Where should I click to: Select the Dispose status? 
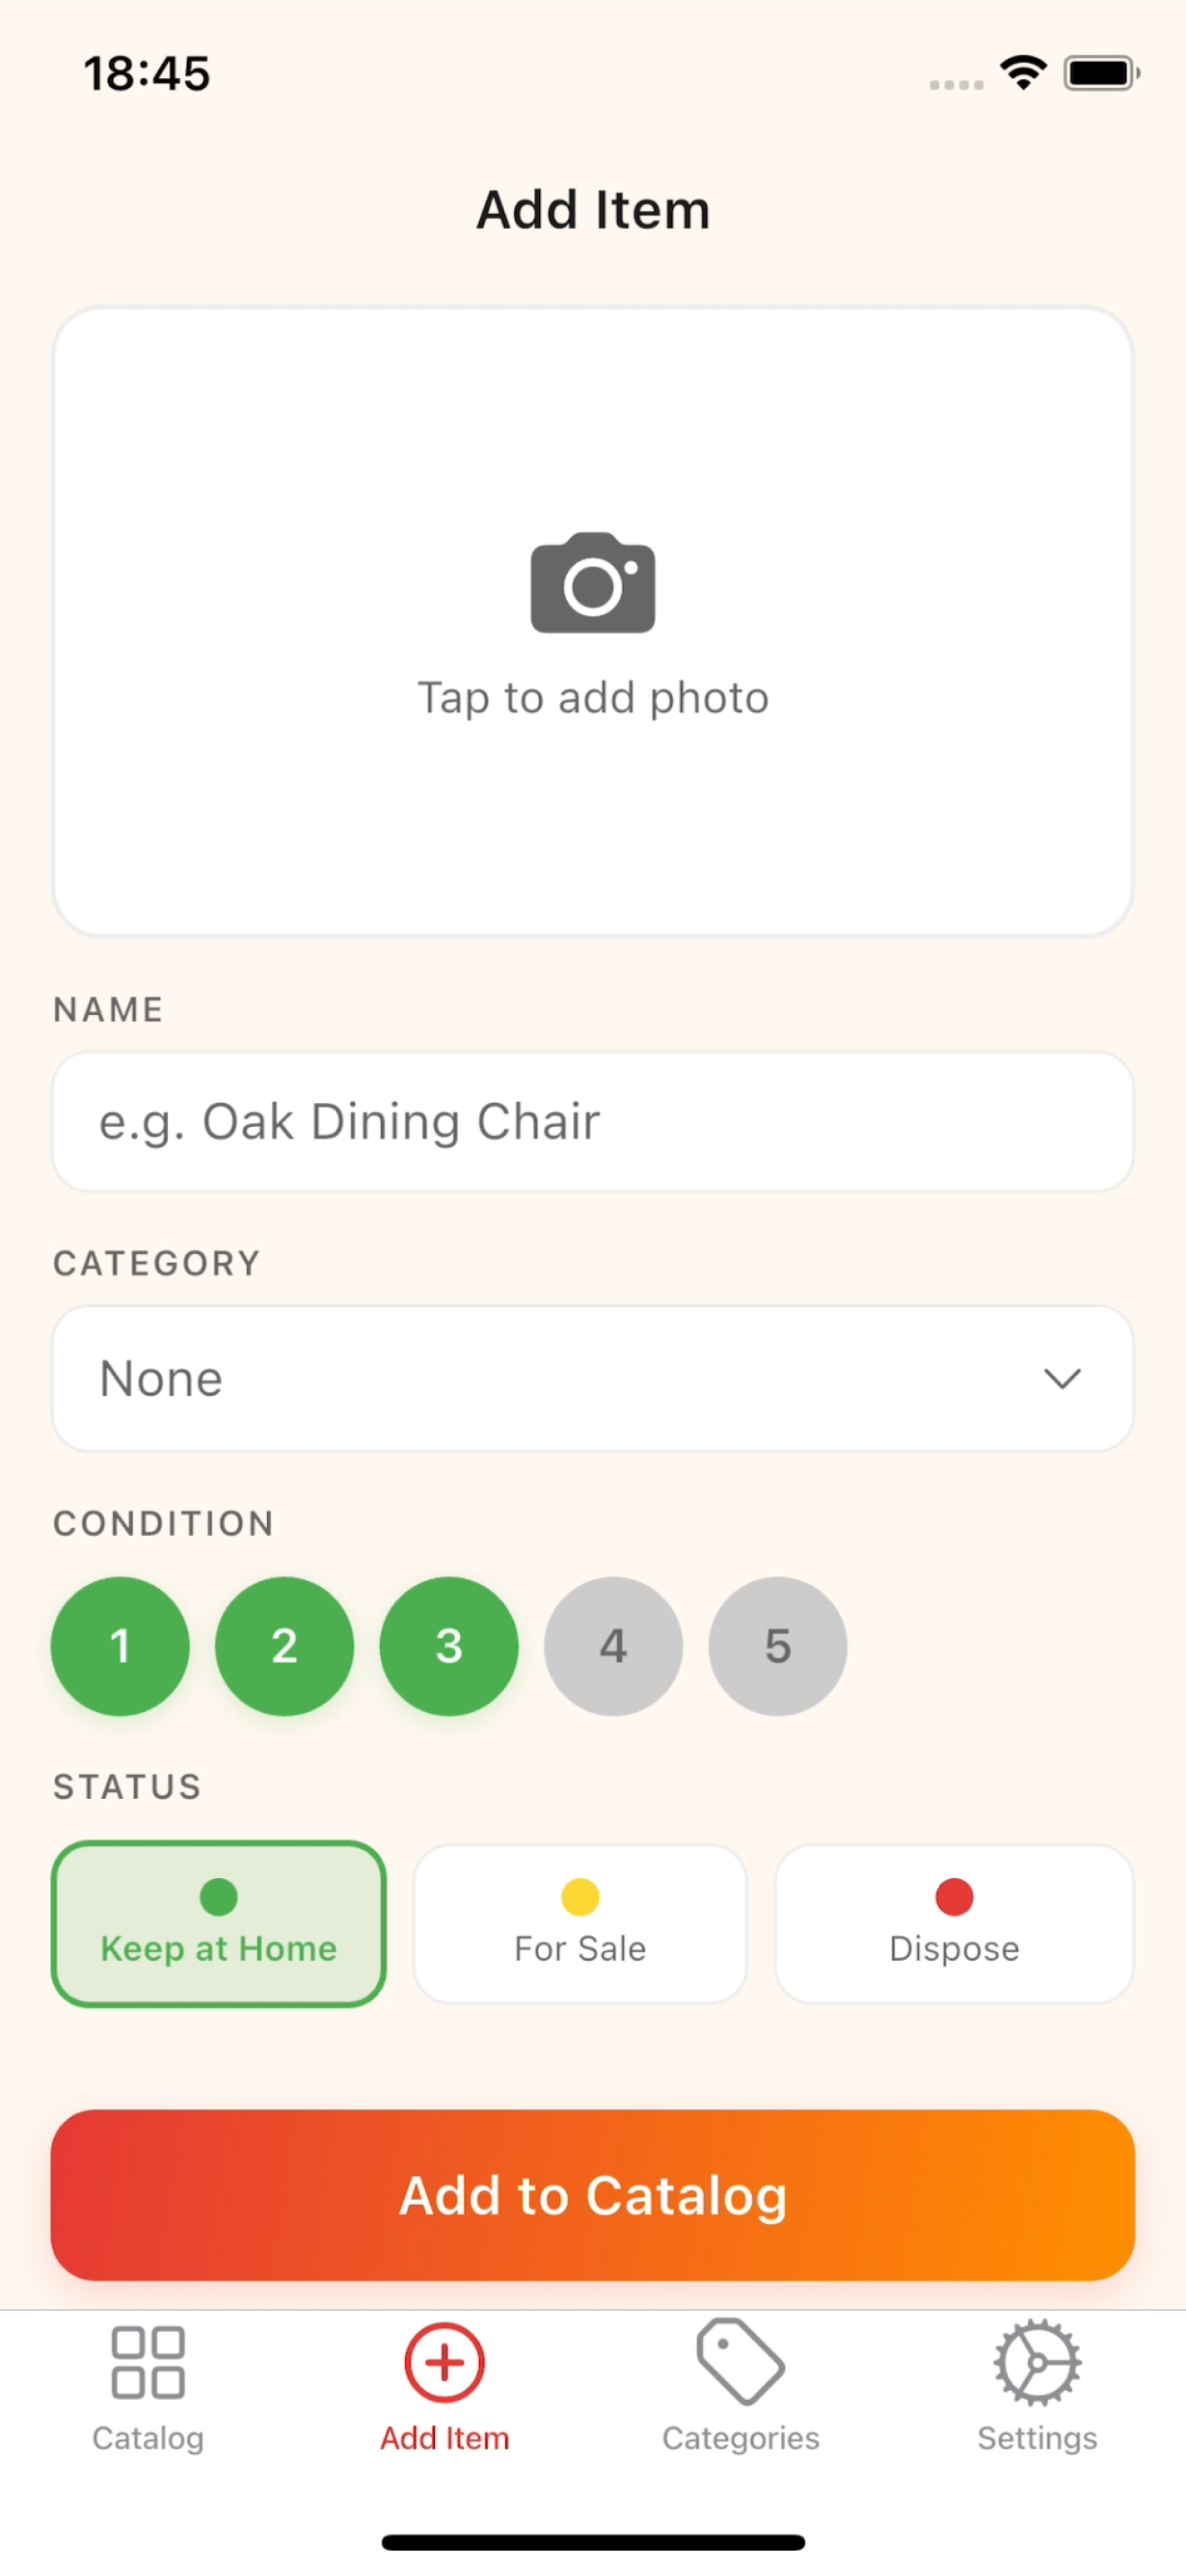click(954, 1923)
